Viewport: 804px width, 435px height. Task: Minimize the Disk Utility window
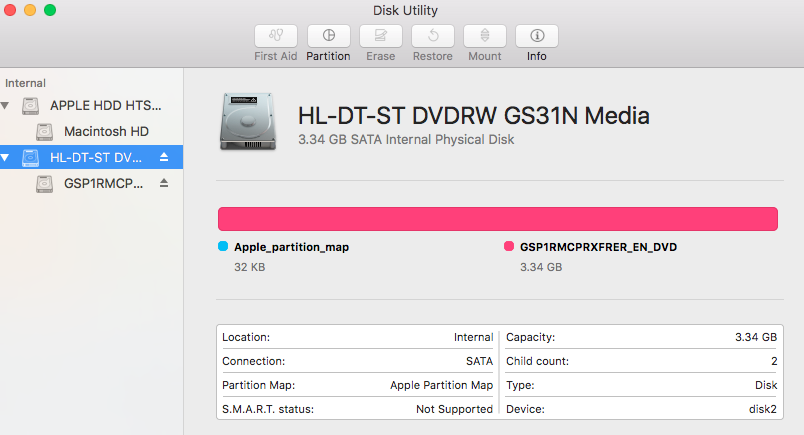30,10
